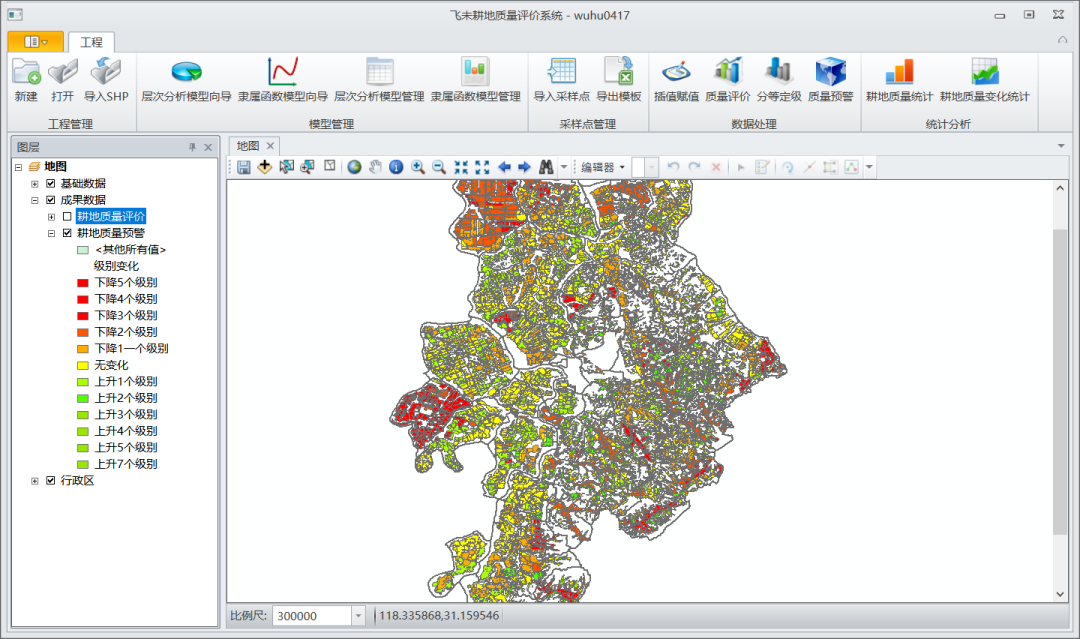Select the 工程 ribbon tab

pos(91,42)
